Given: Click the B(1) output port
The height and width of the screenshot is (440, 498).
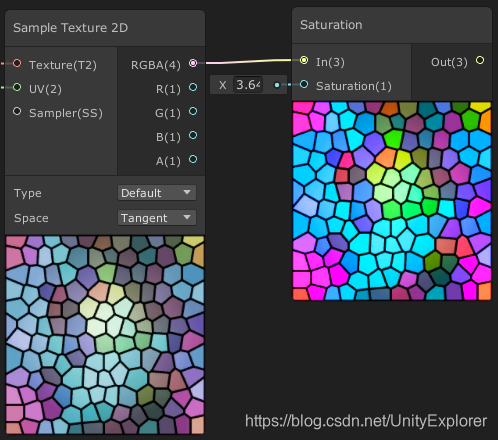Looking at the screenshot, I should [x=193, y=135].
